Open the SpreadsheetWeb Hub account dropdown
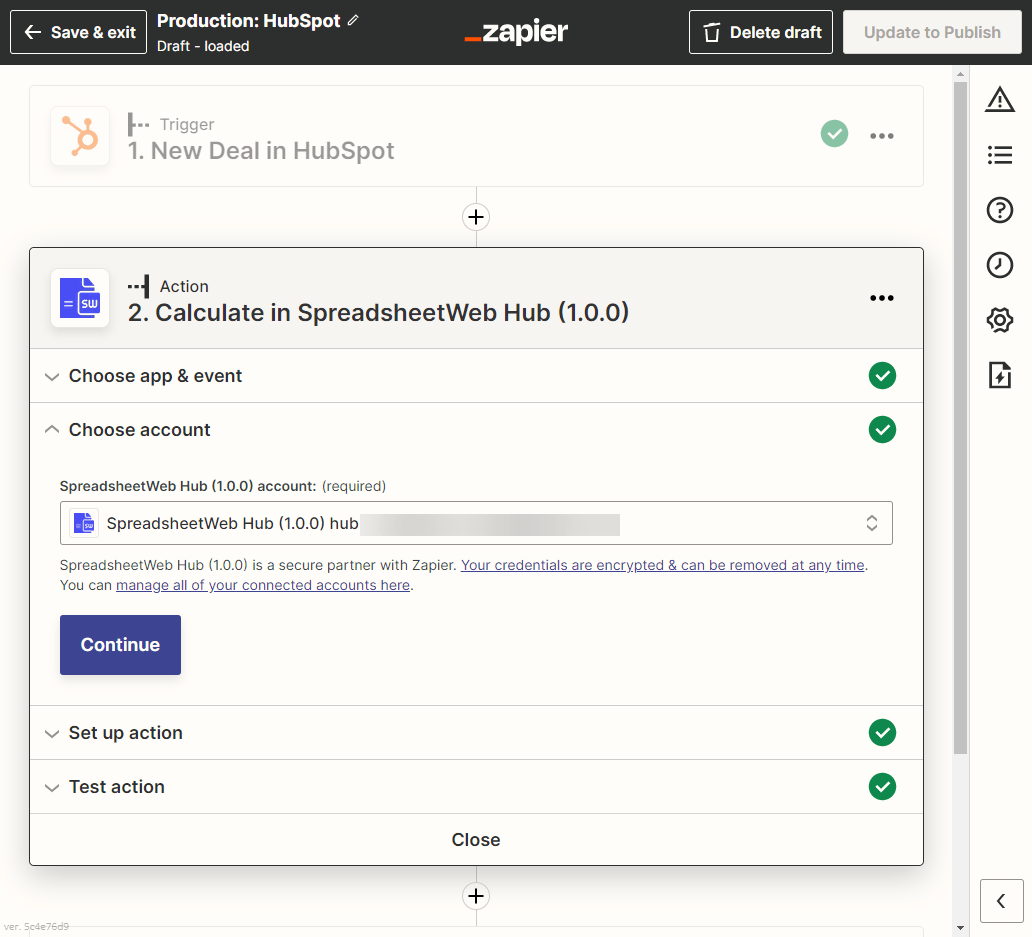Image resolution: width=1032 pixels, height=937 pixels. (476, 523)
